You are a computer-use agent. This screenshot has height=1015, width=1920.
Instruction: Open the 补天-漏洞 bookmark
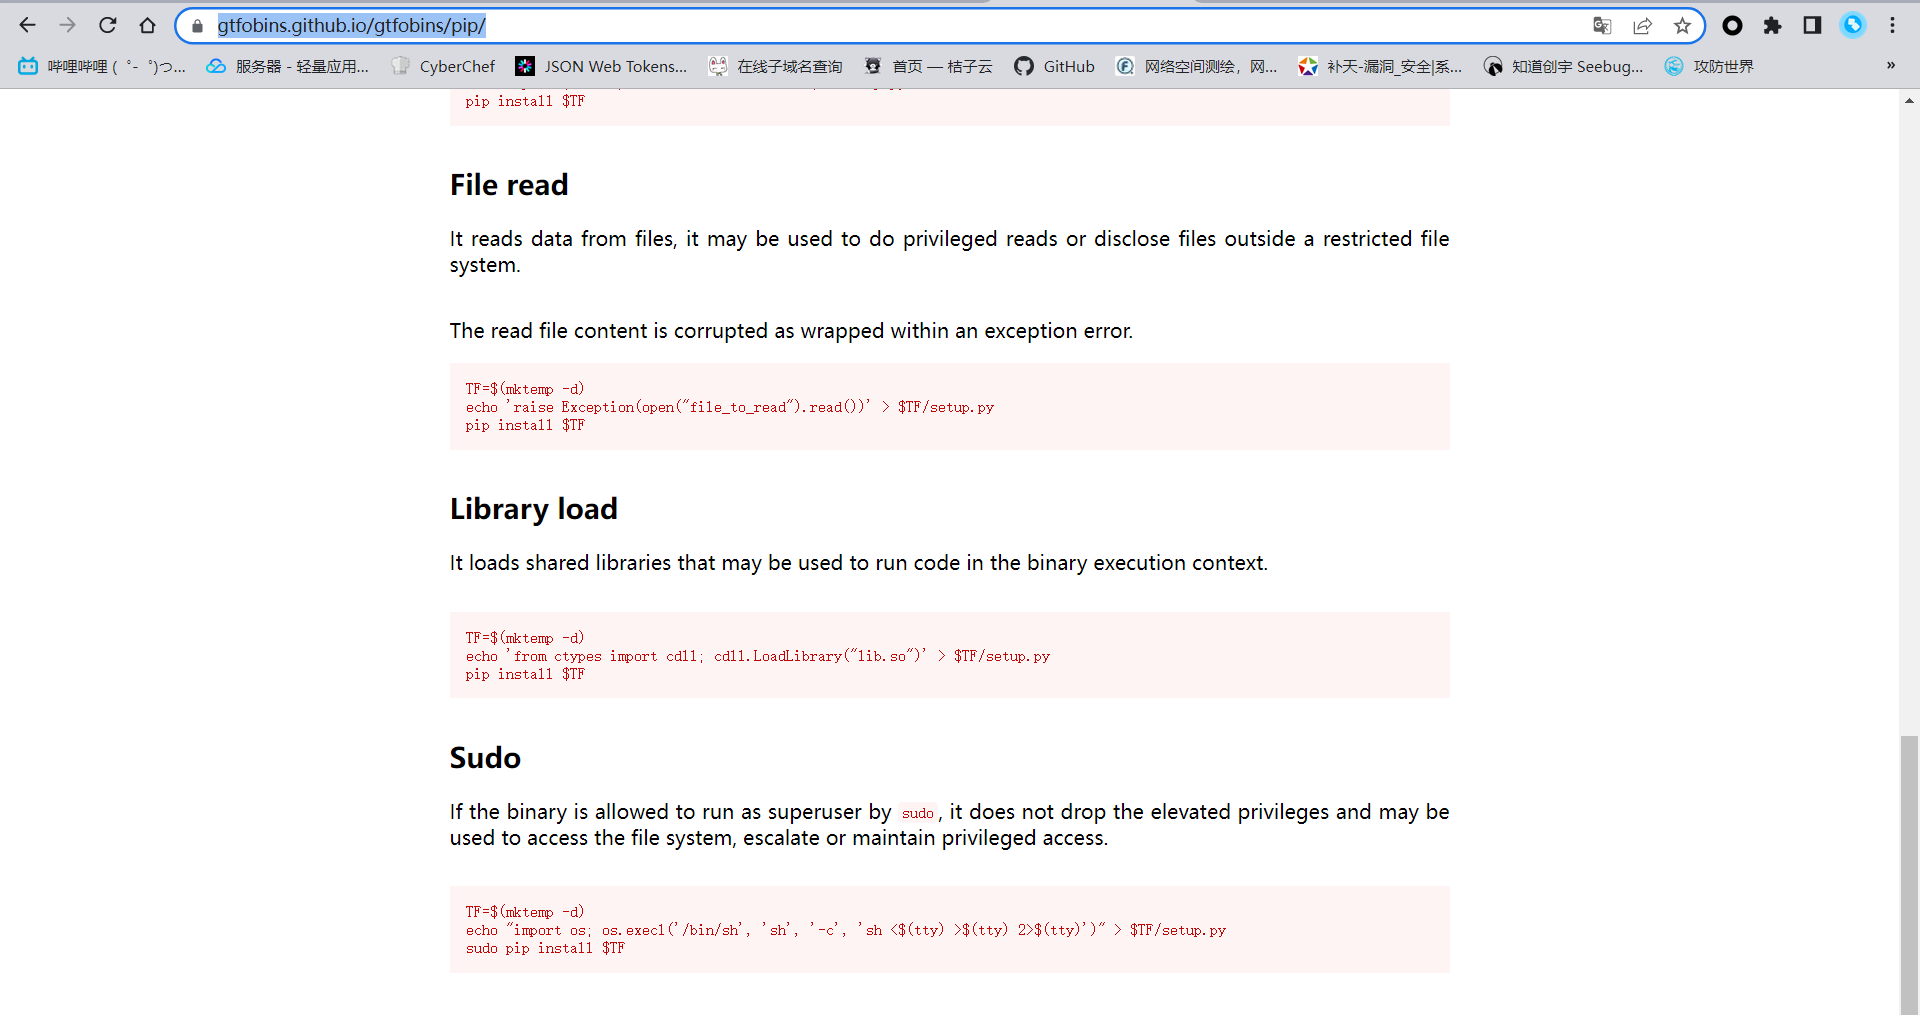coord(1380,66)
